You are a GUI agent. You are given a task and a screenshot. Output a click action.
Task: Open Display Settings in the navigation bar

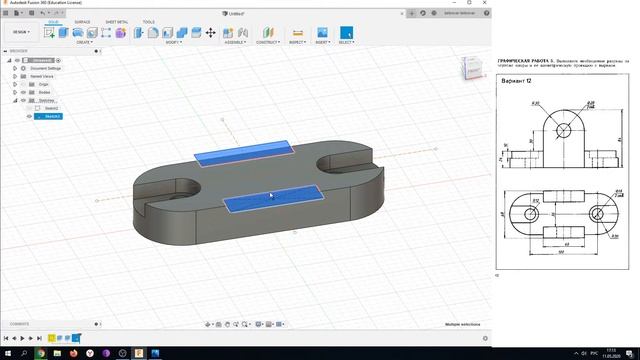[x=259, y=324]
